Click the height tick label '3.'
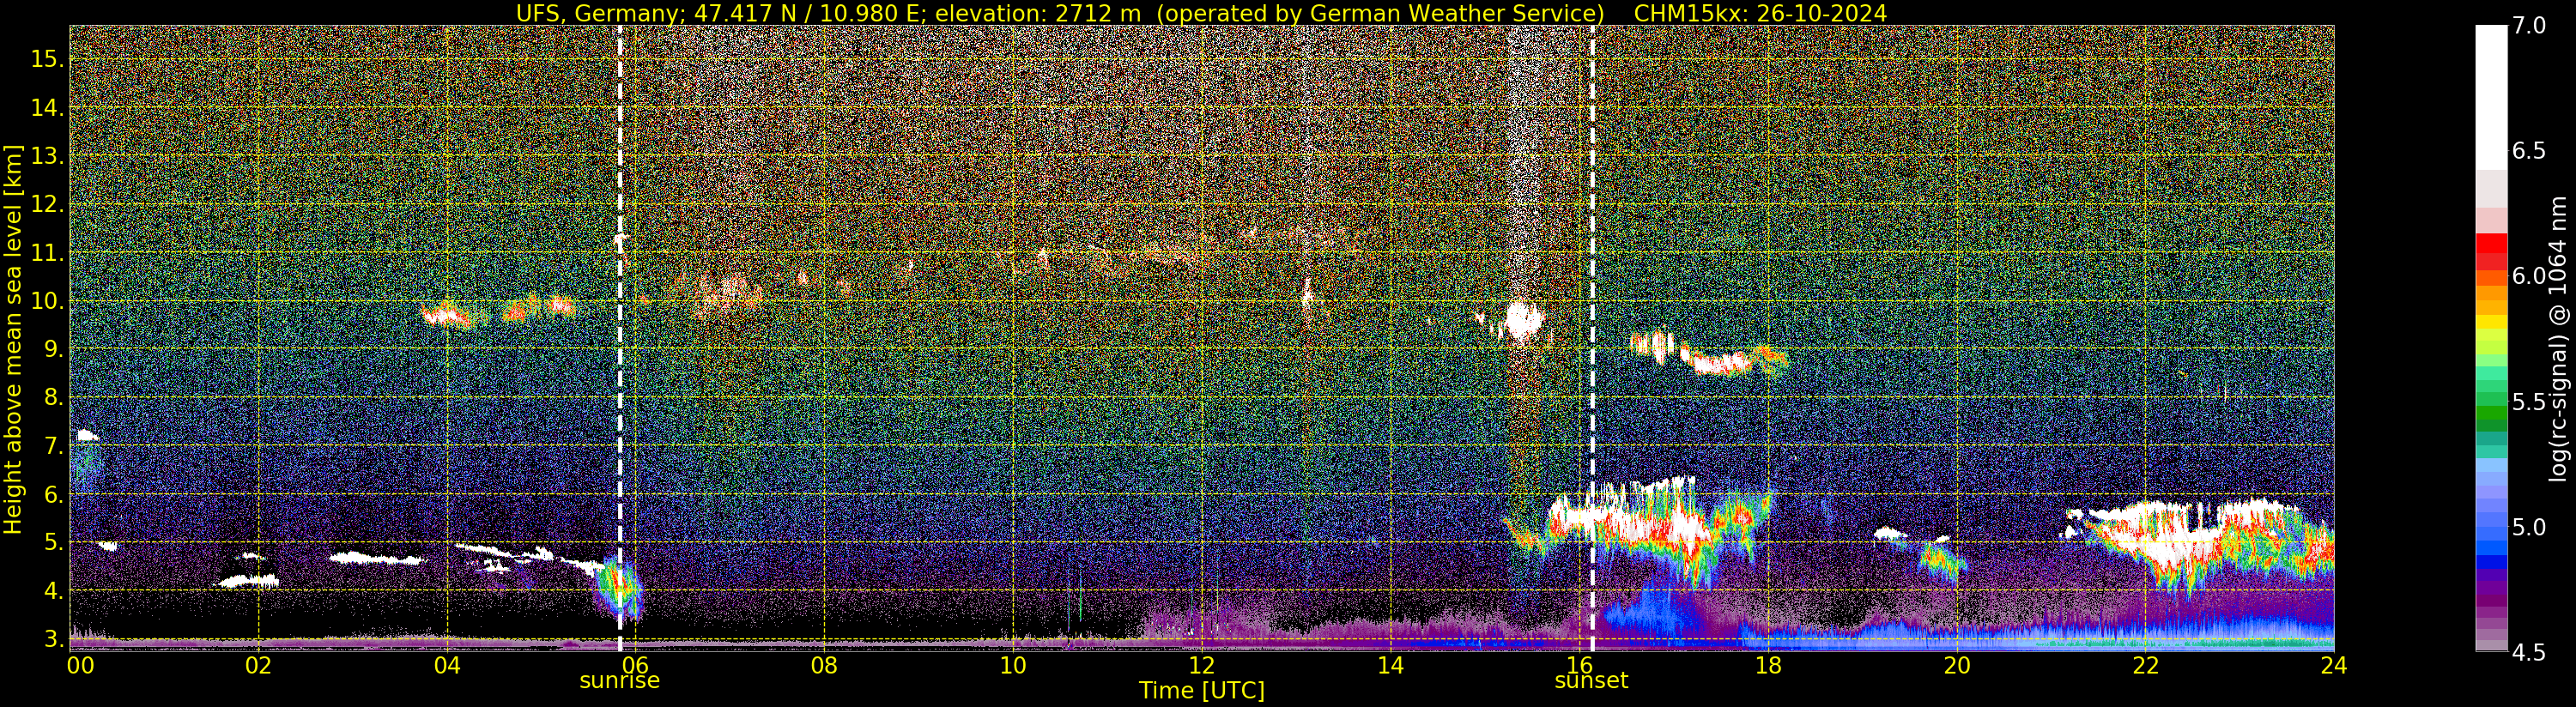The image size is (2576, 707). (54, 638)
